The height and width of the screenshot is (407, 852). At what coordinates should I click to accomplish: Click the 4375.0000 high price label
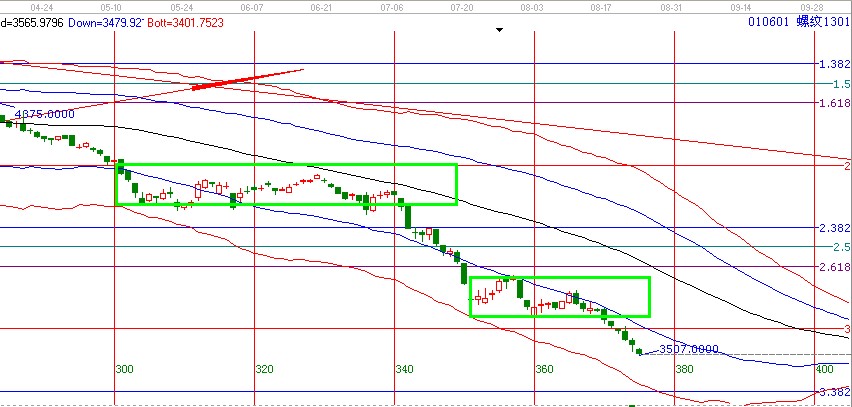(45, 114)
